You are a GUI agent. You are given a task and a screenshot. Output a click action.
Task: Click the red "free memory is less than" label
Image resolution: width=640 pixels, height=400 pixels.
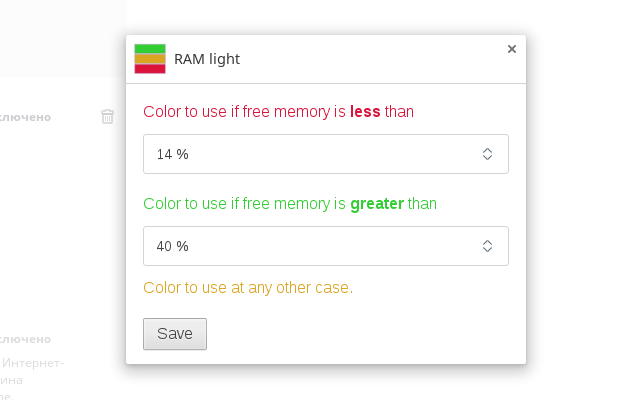278,111
